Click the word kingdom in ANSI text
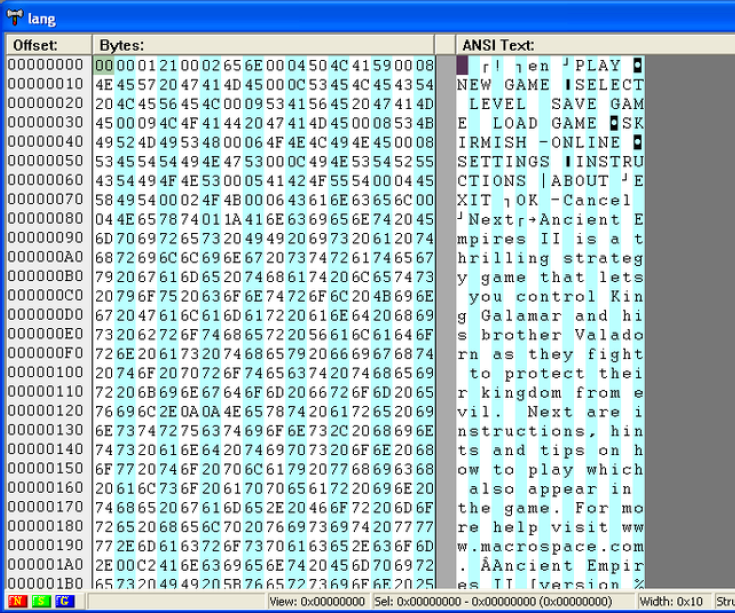Image resolution: width=735 pixels, height=613 pixels. click(x=521, y=392)
